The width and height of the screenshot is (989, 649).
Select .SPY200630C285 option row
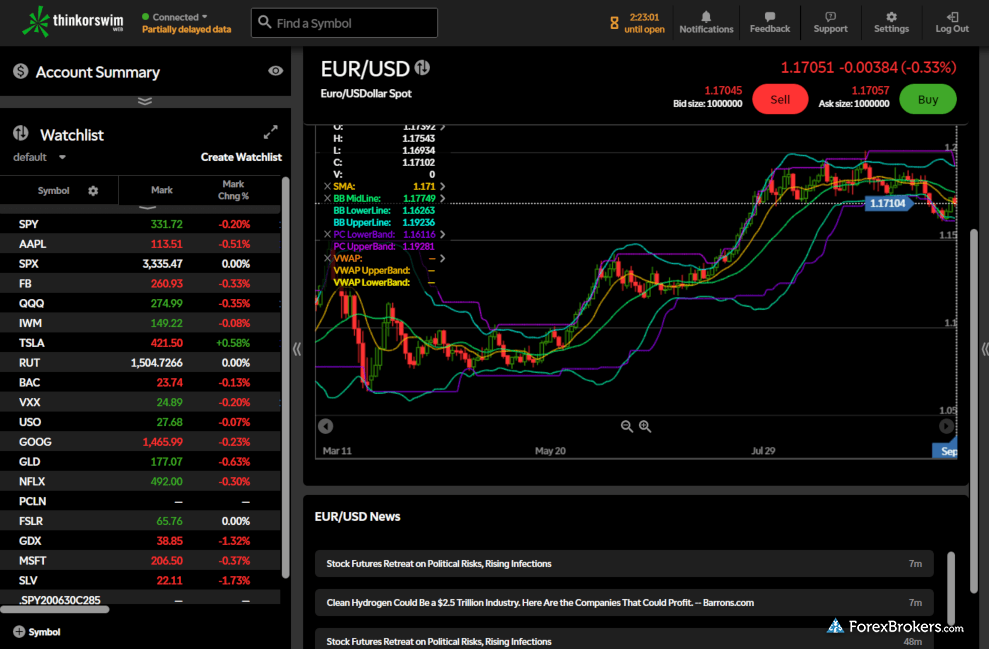pyautogui.click(x=141, y=598)
